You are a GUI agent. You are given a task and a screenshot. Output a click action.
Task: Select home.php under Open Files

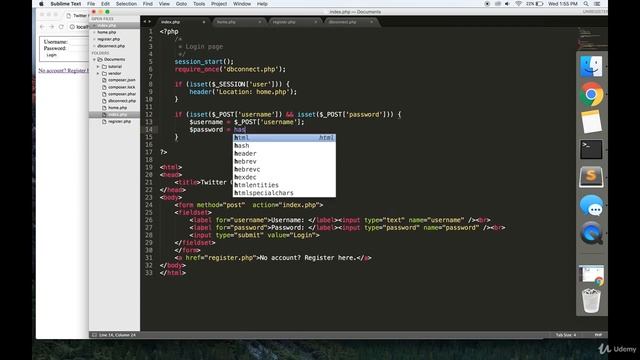(107, 32)
